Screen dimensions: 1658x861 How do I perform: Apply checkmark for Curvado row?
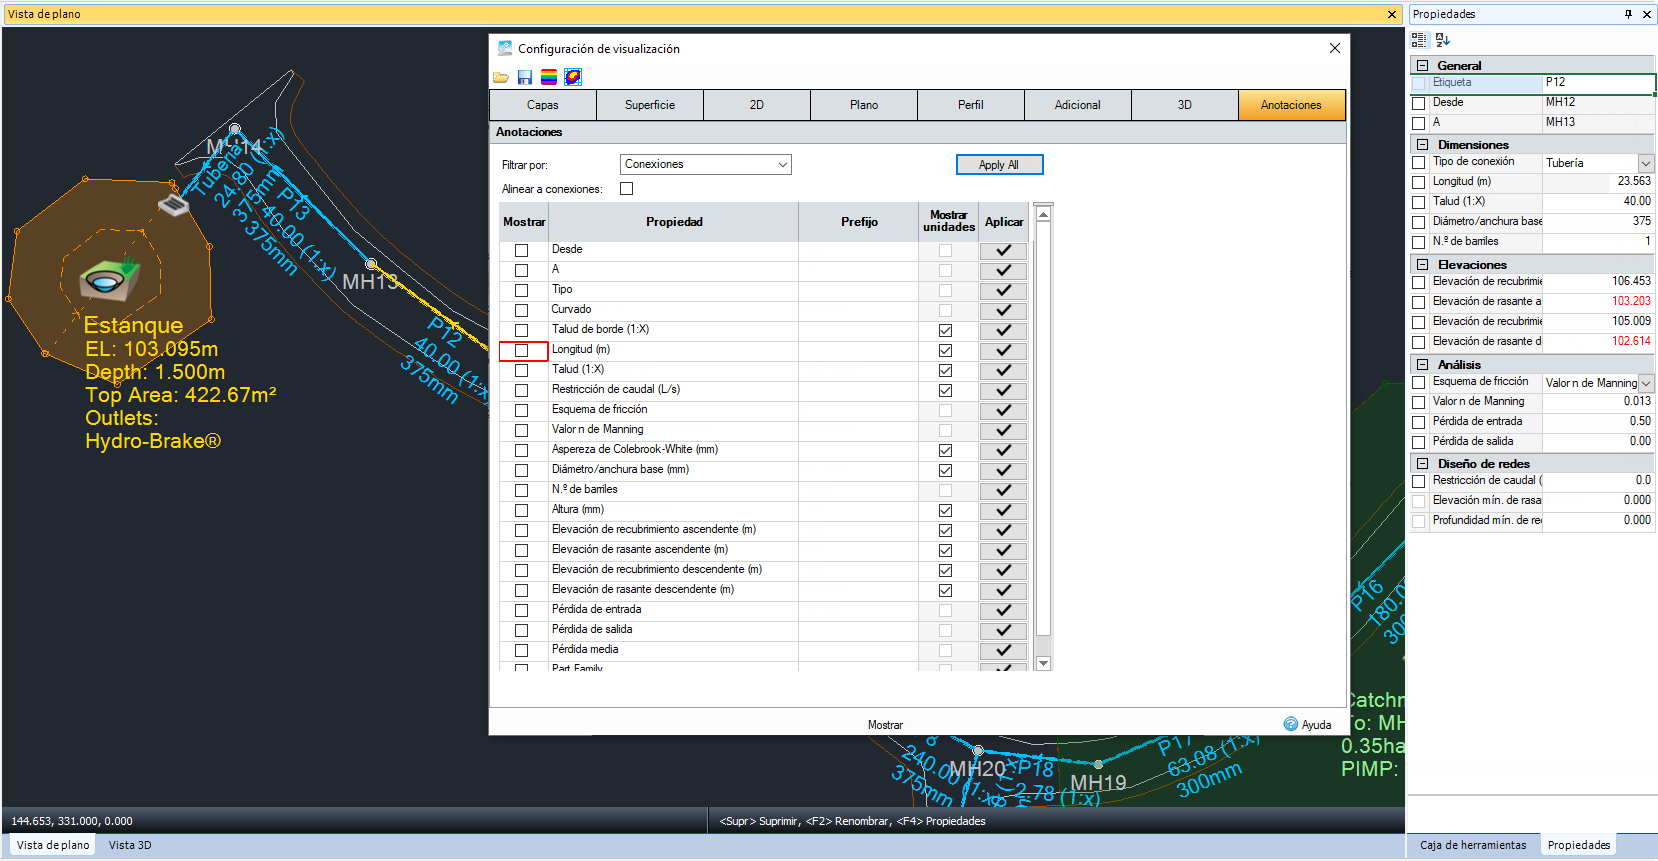coord(1003,310)
